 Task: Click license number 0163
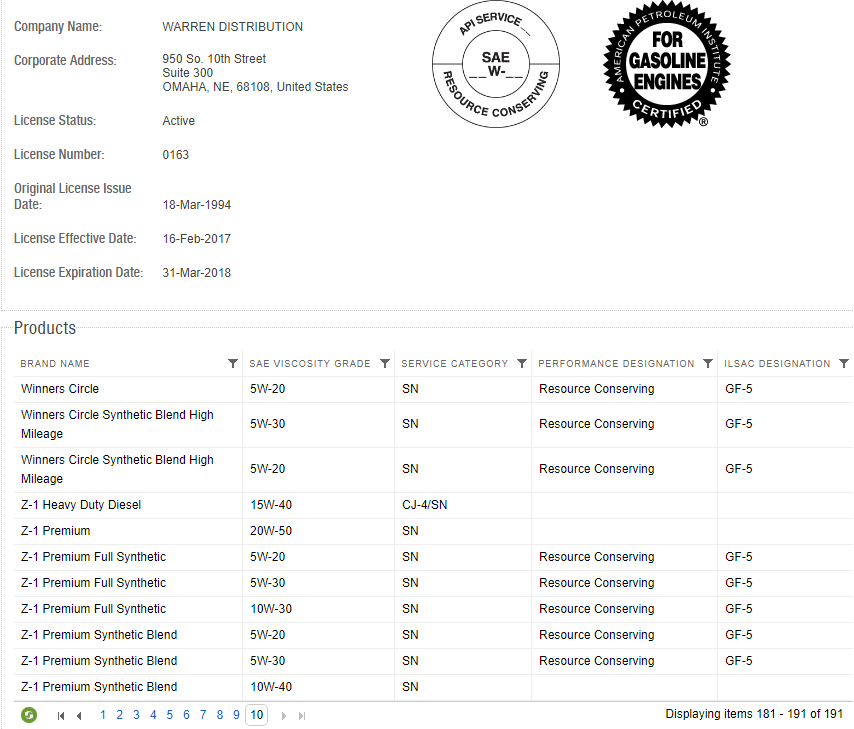(x=175, y=155)
